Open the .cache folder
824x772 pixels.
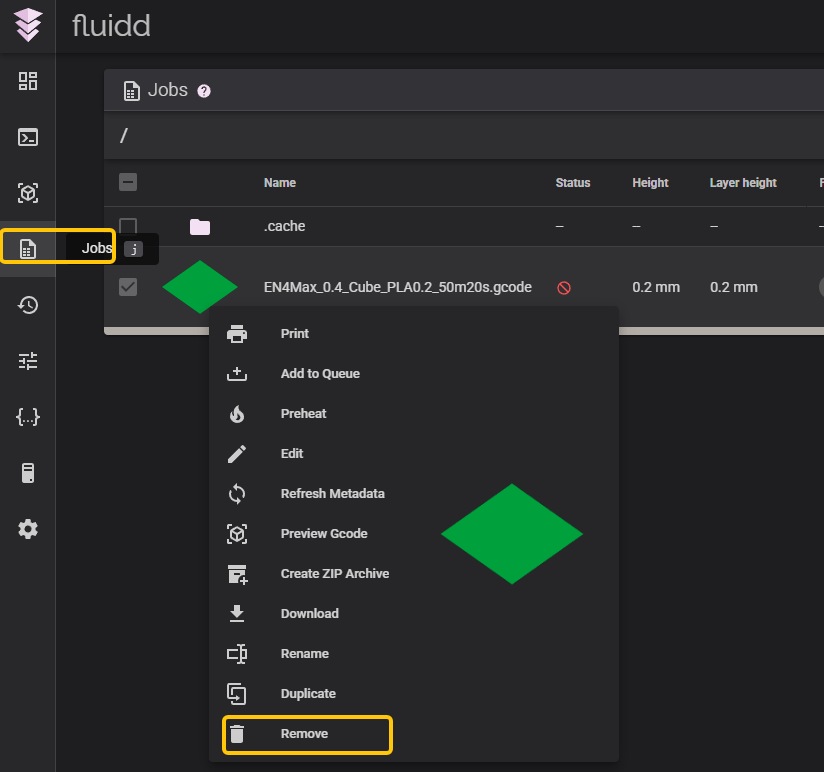coord(285,227)
